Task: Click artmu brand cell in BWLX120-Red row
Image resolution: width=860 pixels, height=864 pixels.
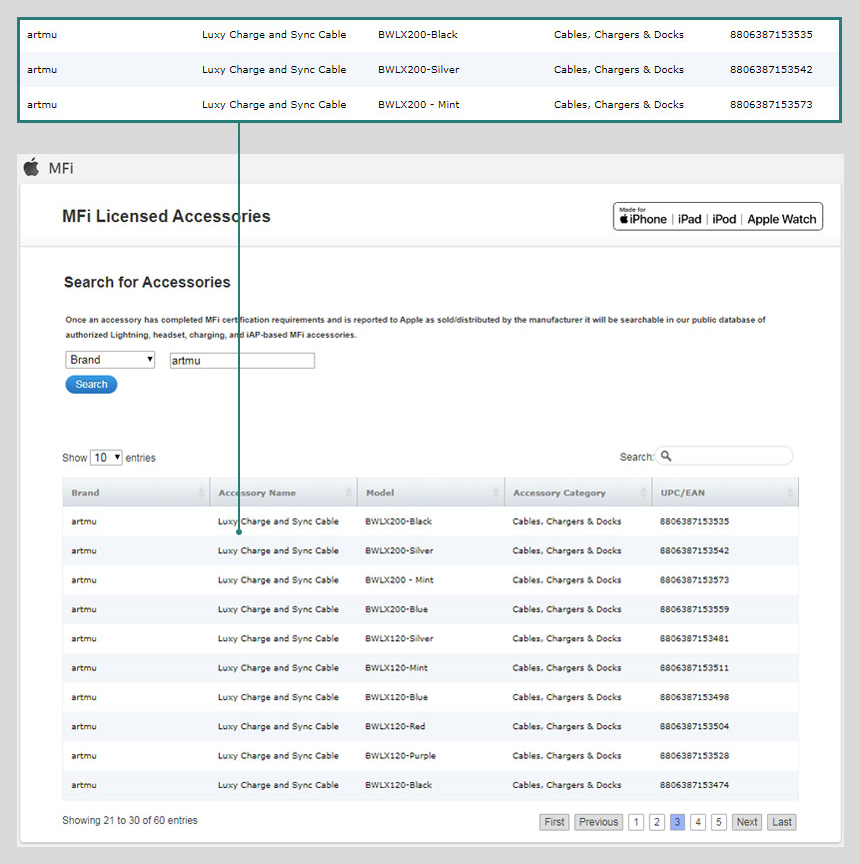Action: [84, 726]
